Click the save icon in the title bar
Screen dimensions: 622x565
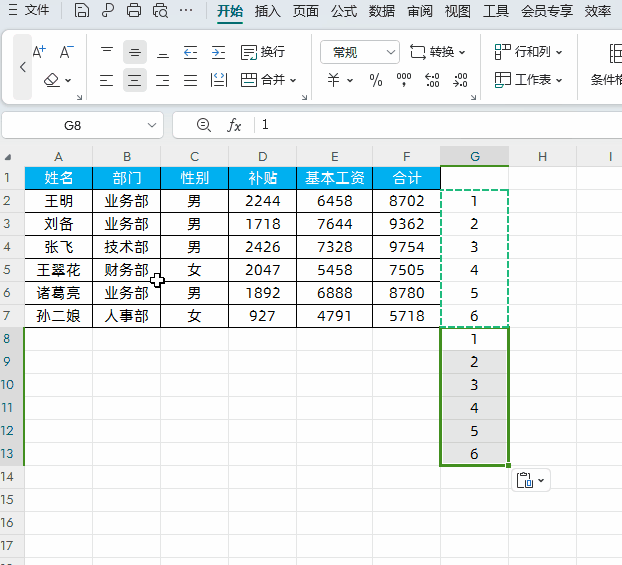coord(82,11)
